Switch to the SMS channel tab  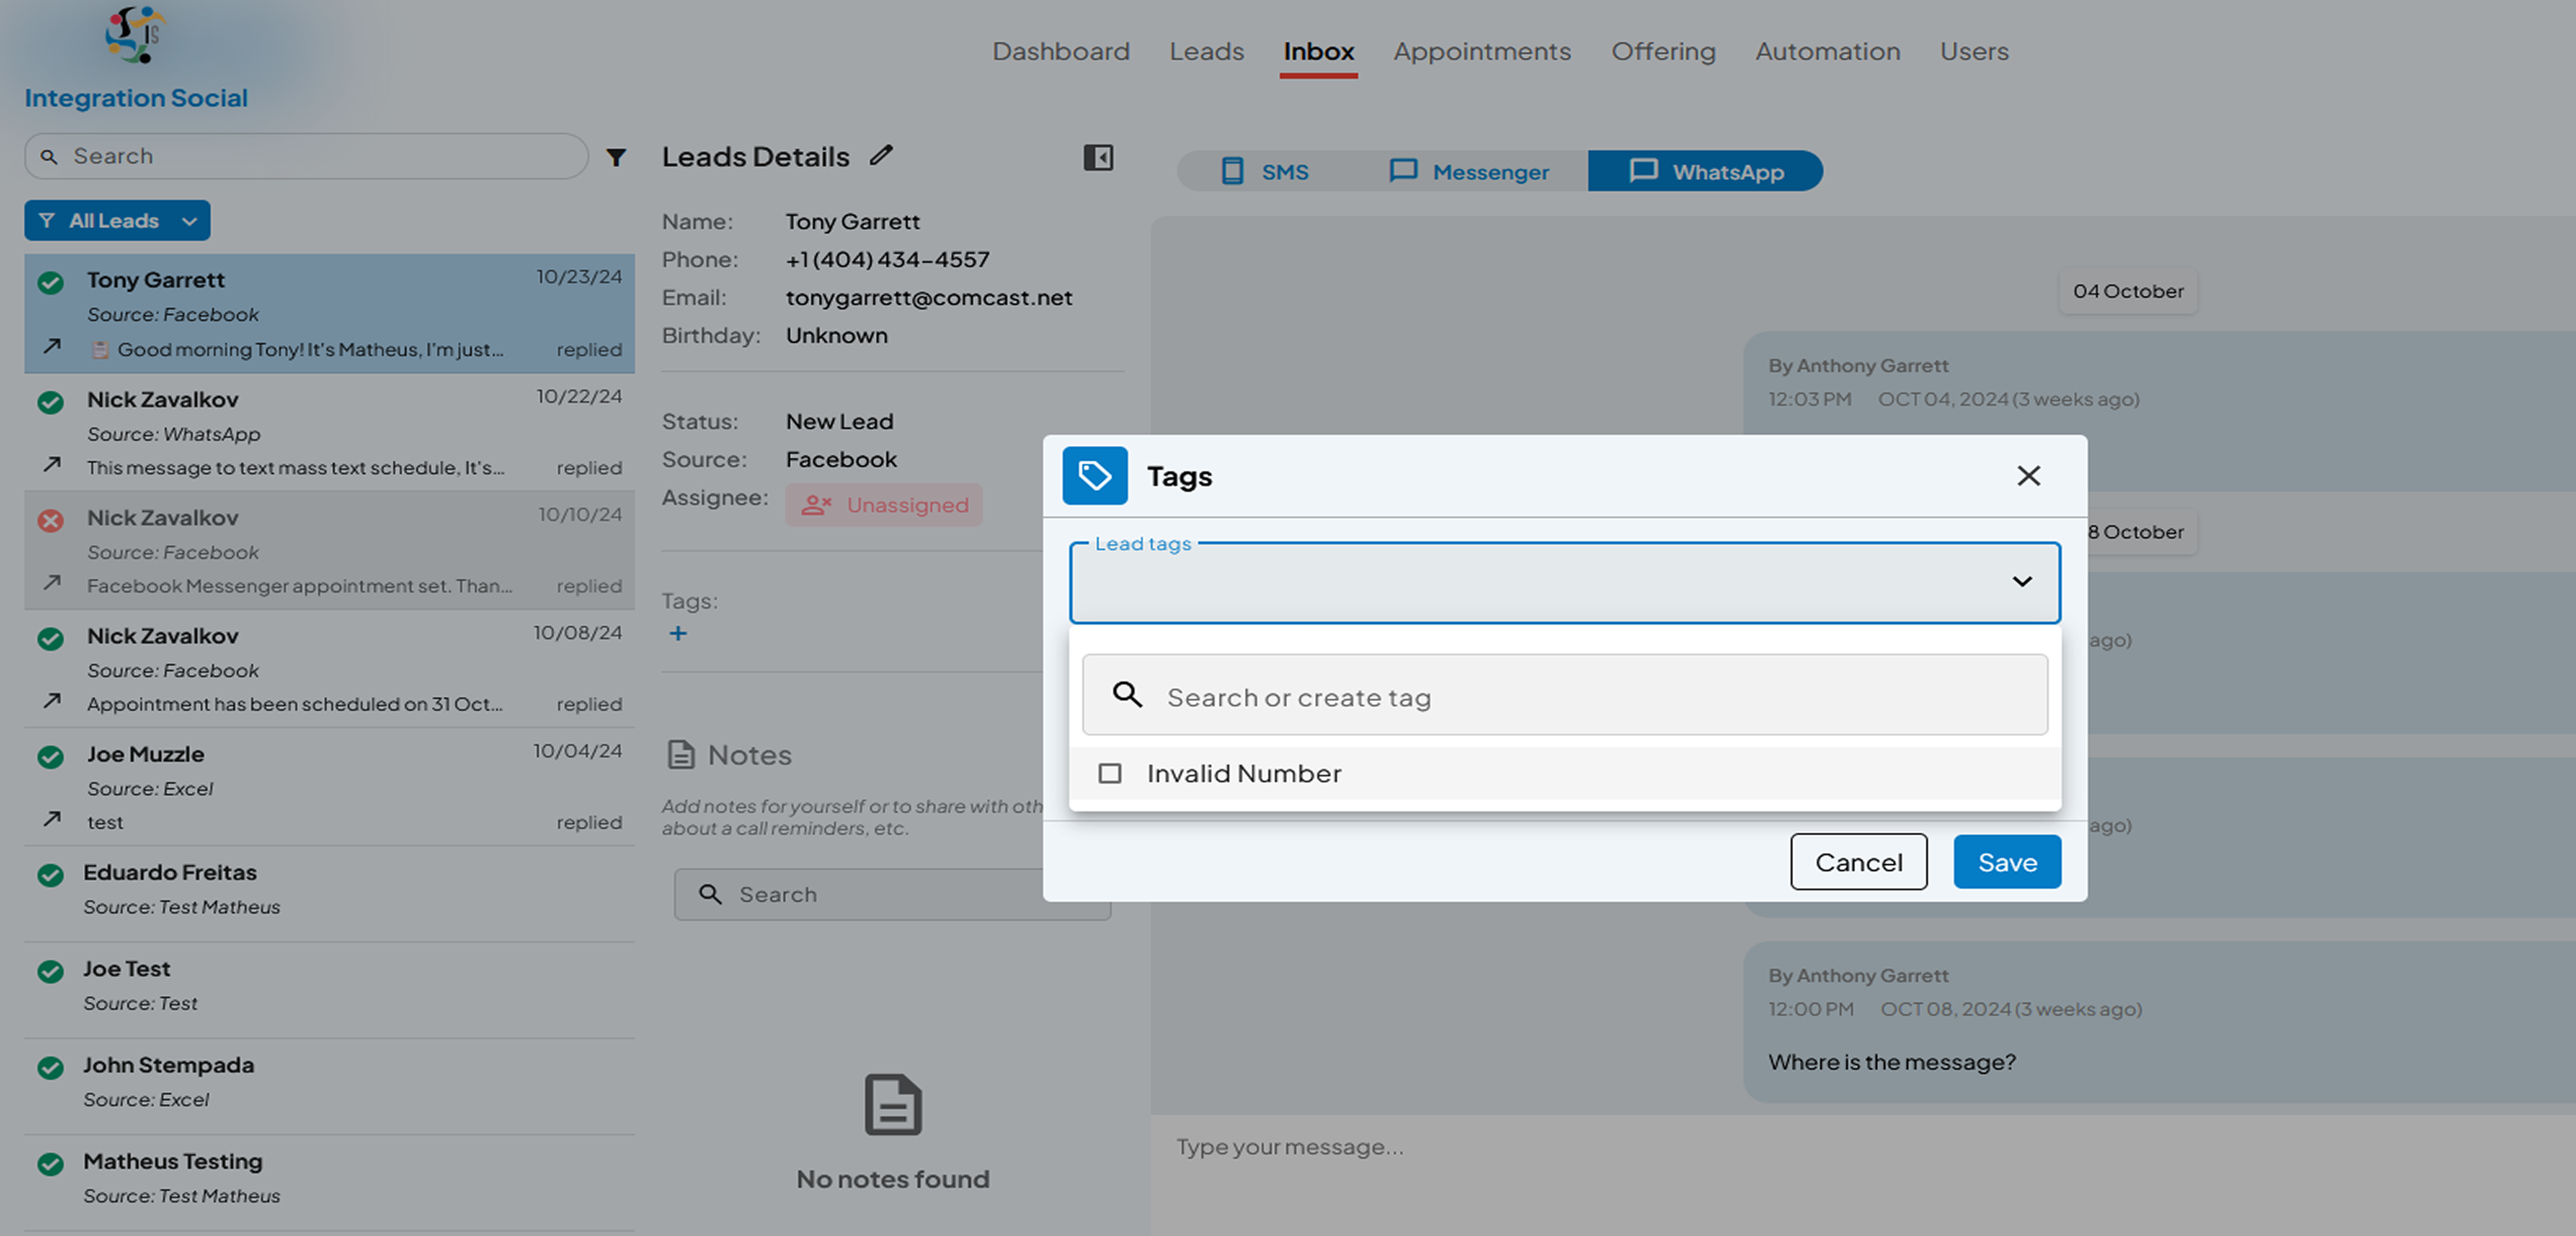pyautogui.click(x=1265, y=171)
